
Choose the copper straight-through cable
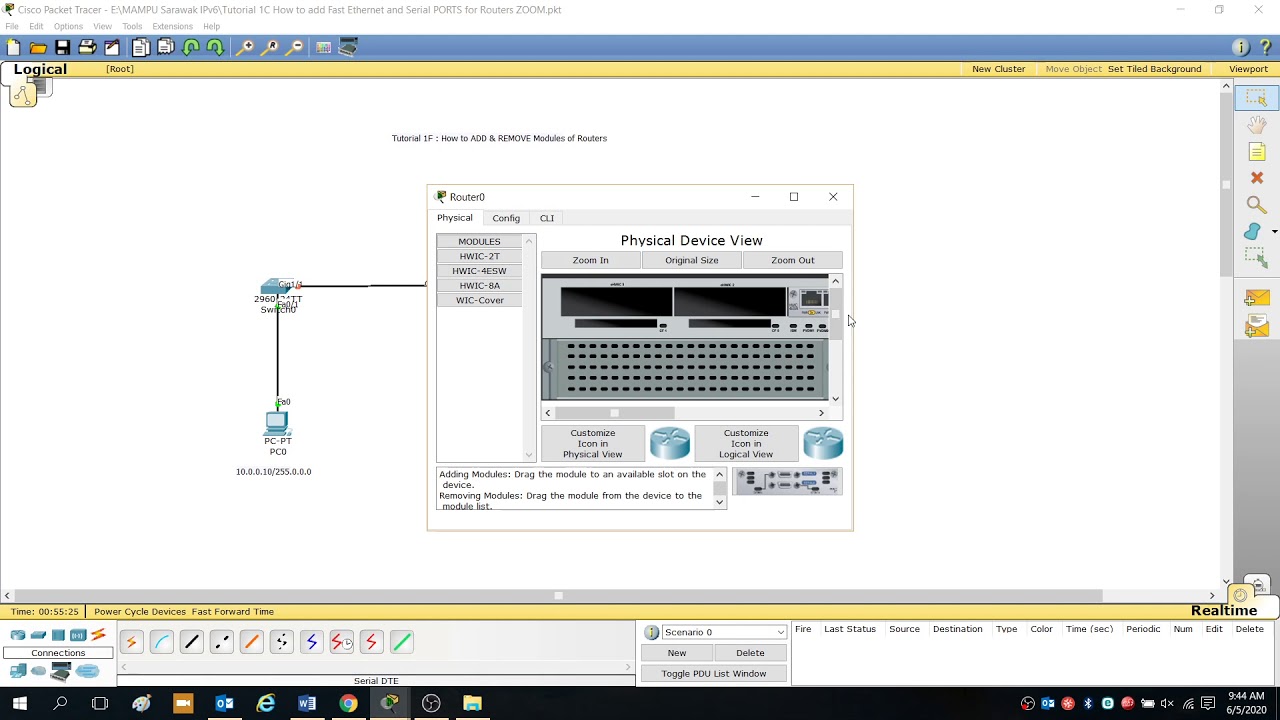tap(191, 642)
